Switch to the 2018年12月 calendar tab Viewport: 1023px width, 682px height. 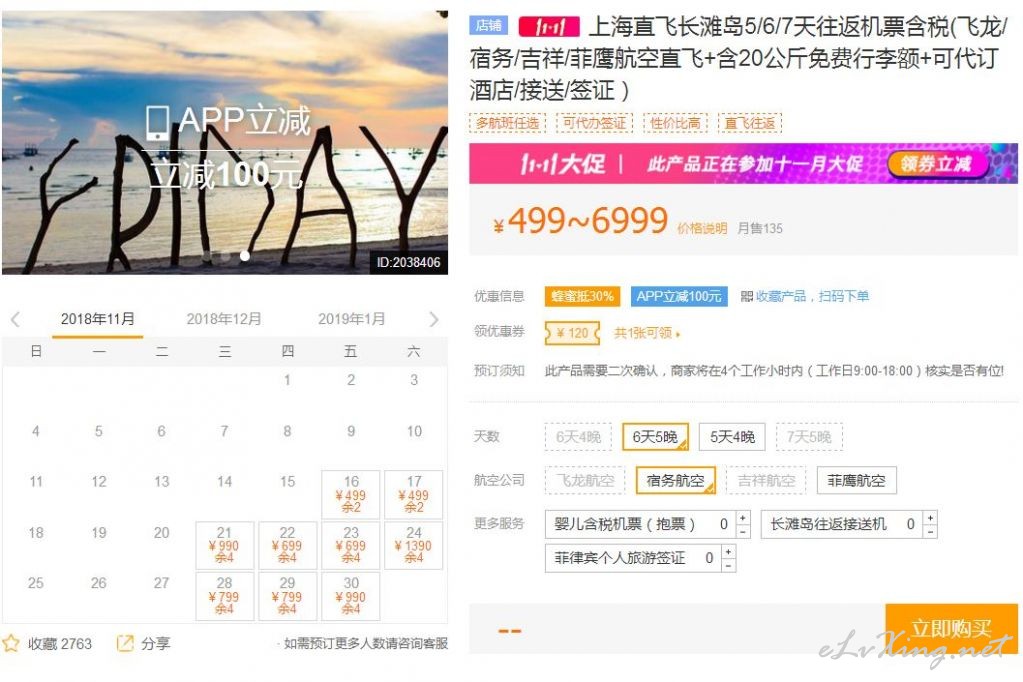click(224, 319)
